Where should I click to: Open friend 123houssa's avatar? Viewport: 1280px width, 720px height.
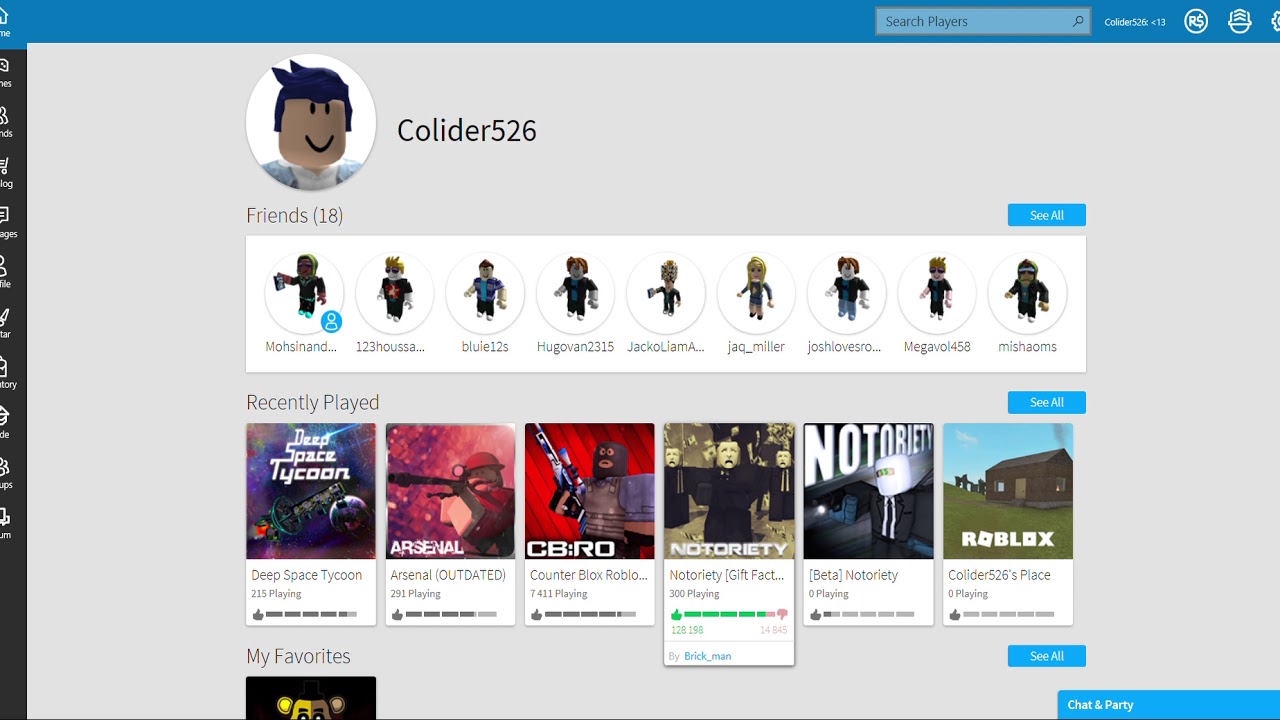click(395, 293)
